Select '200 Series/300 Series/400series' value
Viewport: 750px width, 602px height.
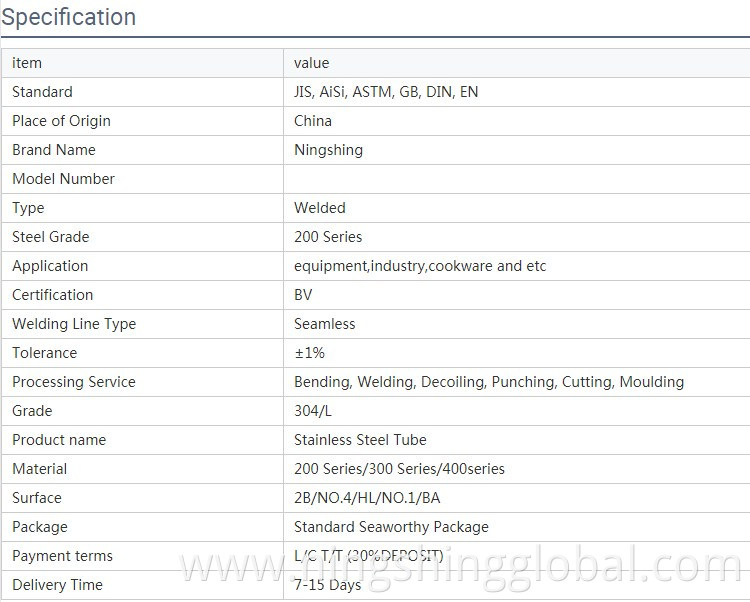tap(399, 469)
